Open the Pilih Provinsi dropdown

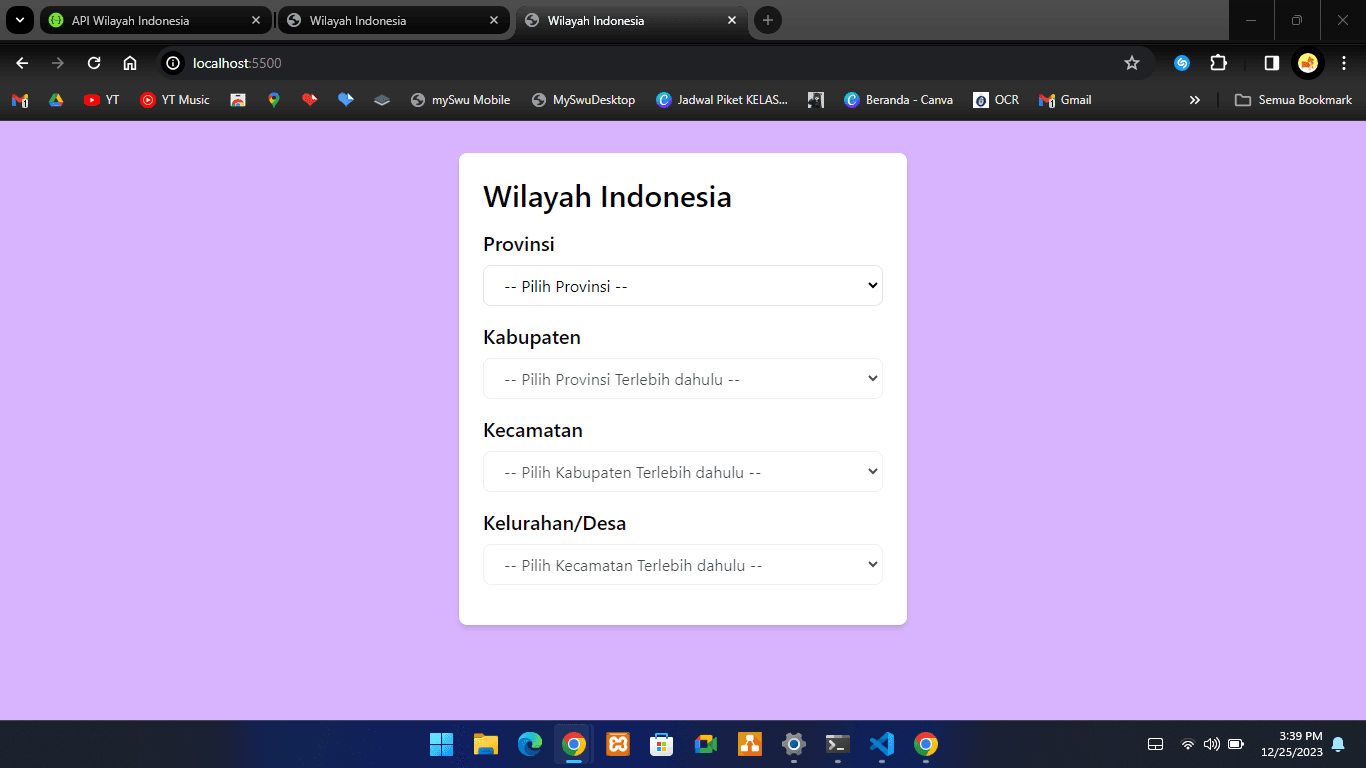tap(683, 286)
